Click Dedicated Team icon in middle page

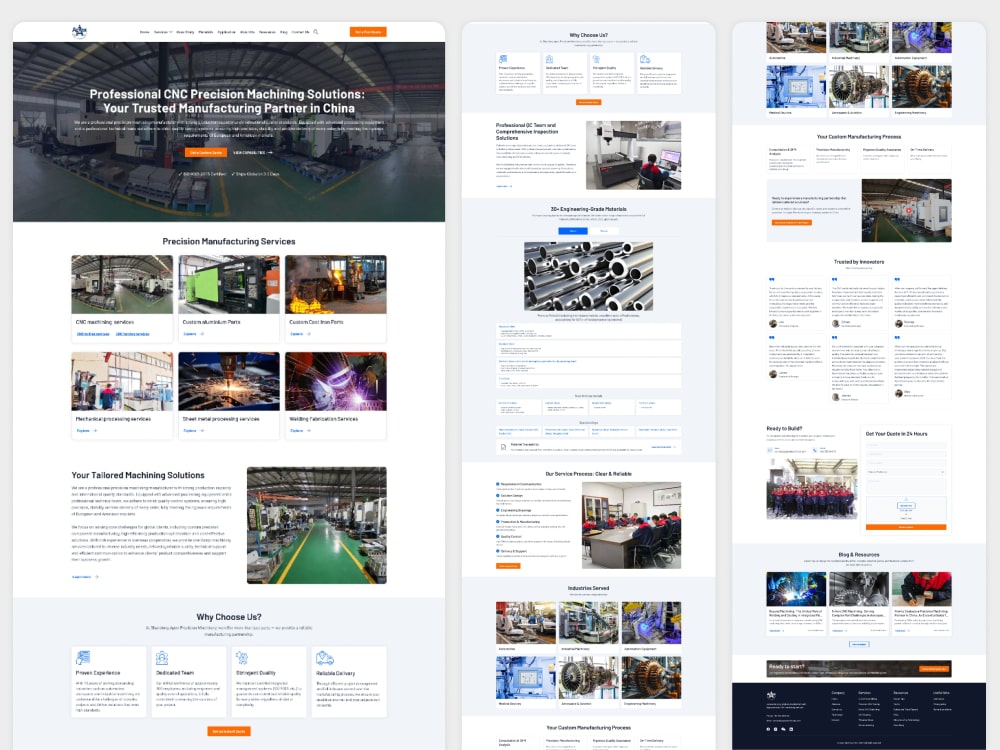tap(549, 59)
